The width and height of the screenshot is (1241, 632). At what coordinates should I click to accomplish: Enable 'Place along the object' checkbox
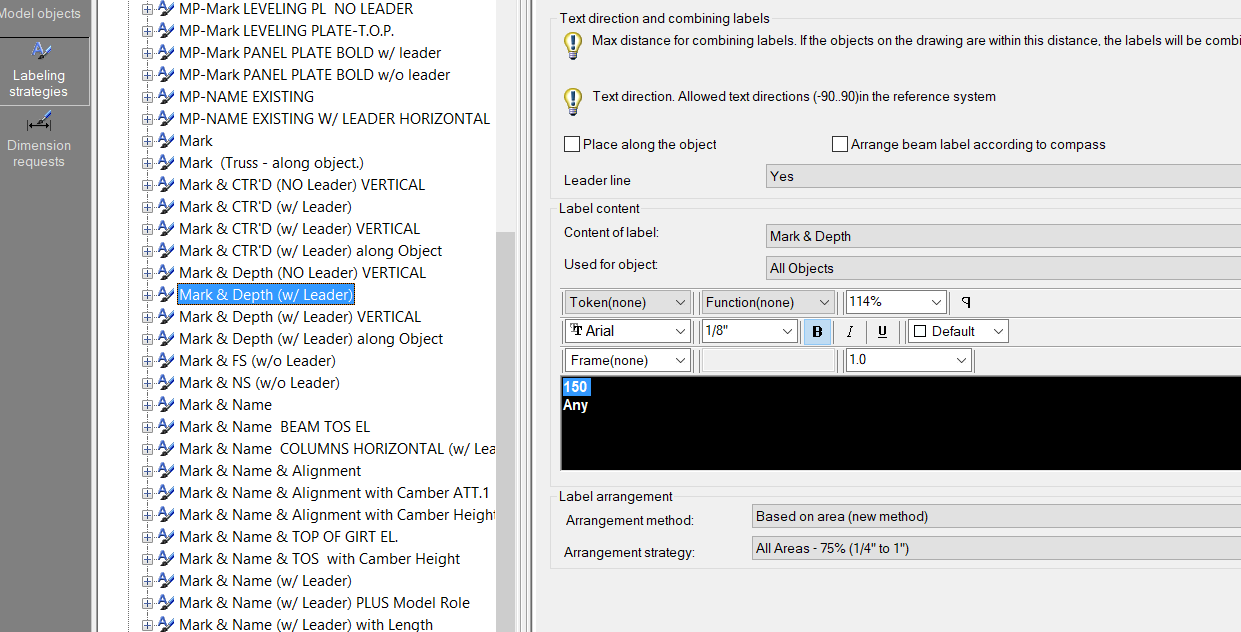coord(572,144)
